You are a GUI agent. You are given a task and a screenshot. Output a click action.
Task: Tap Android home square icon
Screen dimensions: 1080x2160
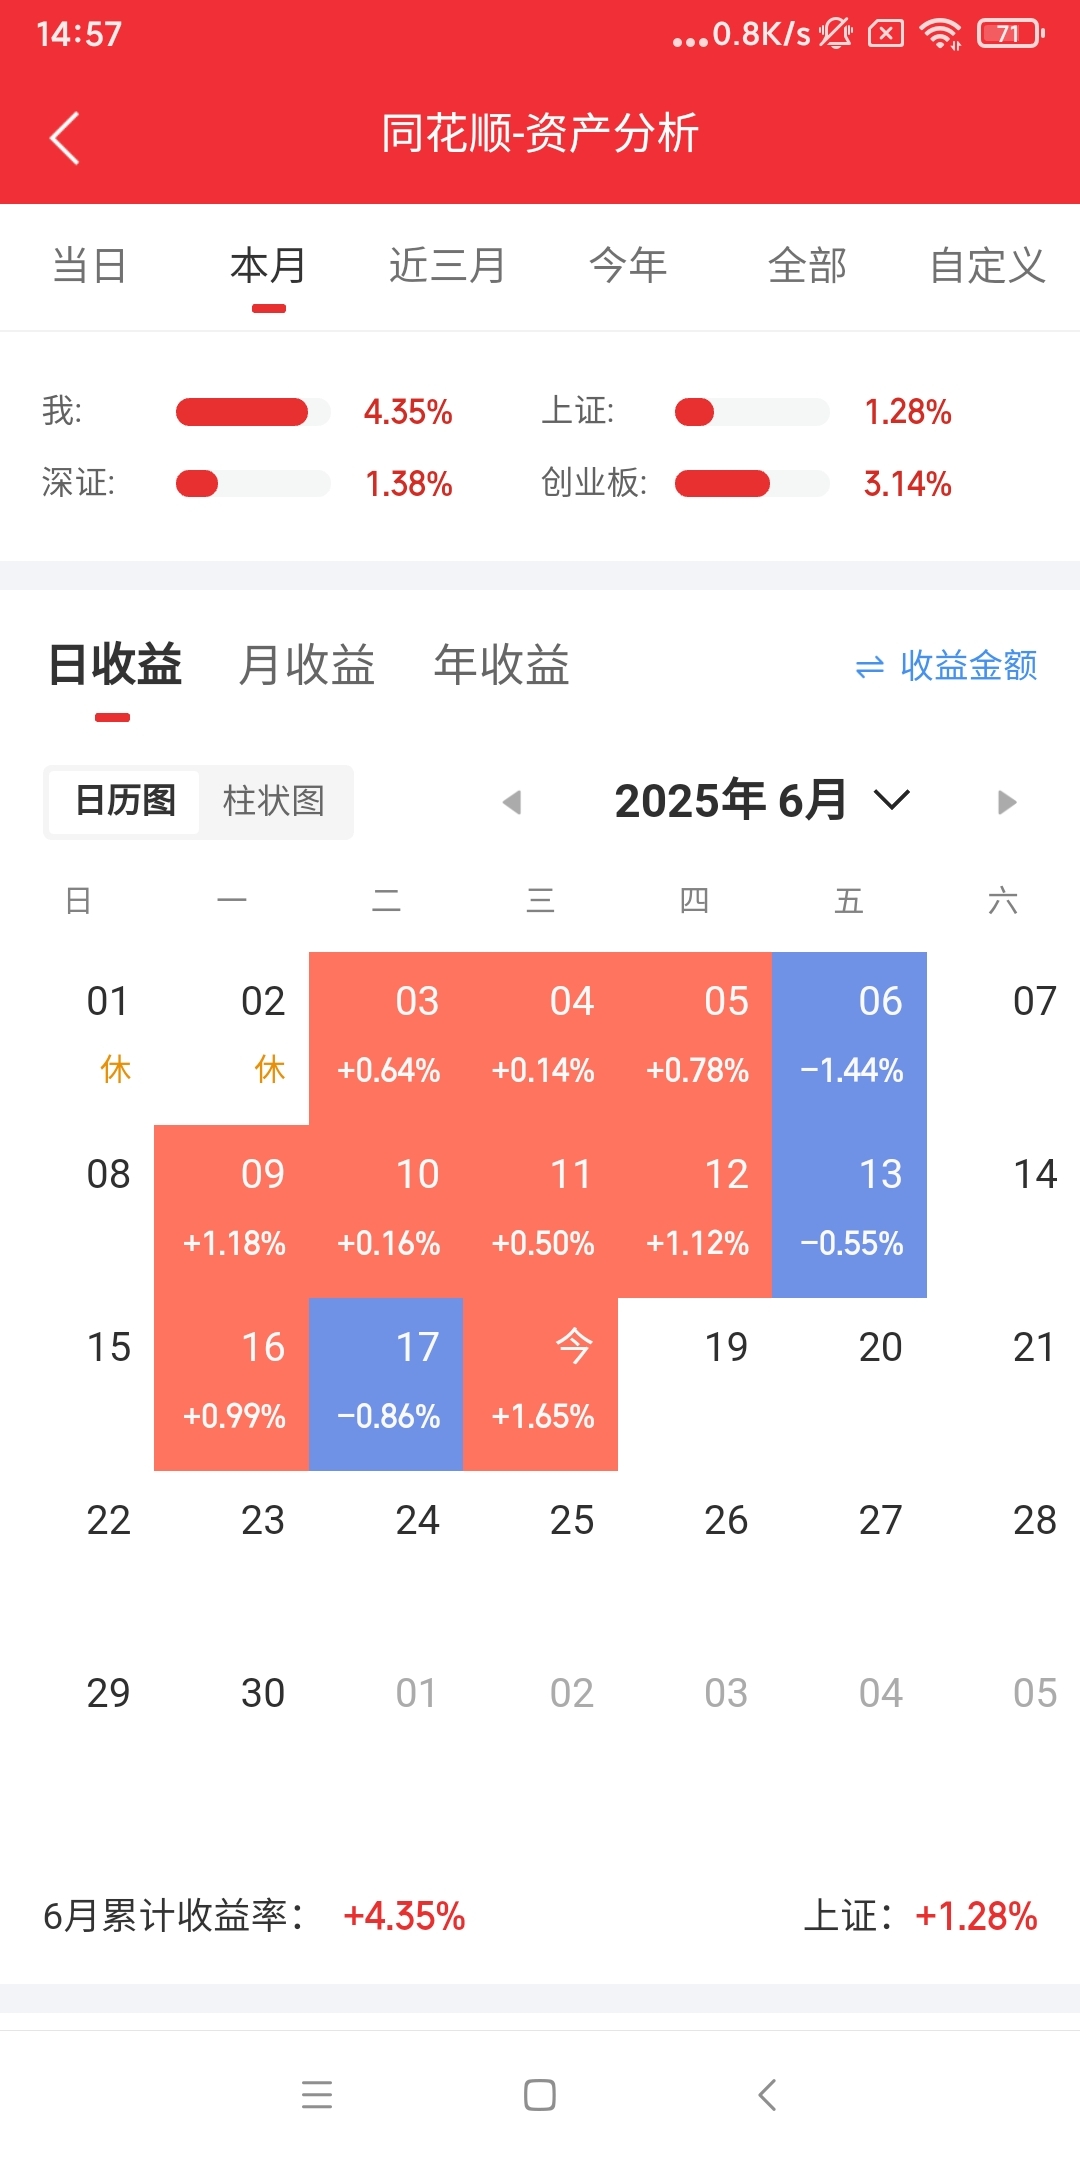540,2094
